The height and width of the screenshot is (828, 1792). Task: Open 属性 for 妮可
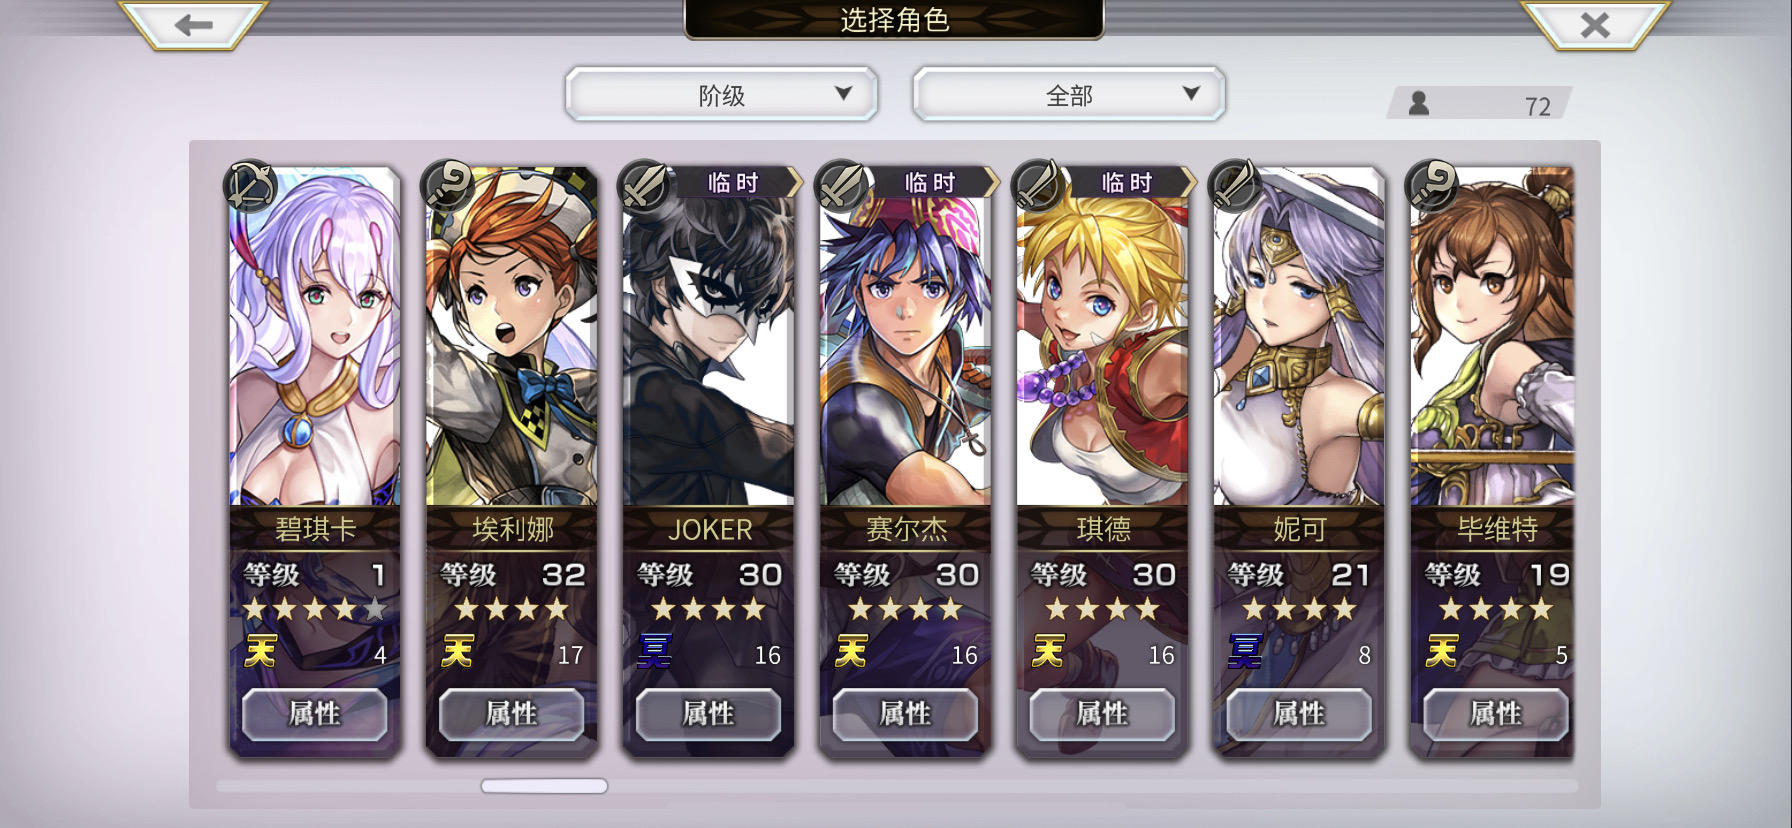[x=1299, y=714]
